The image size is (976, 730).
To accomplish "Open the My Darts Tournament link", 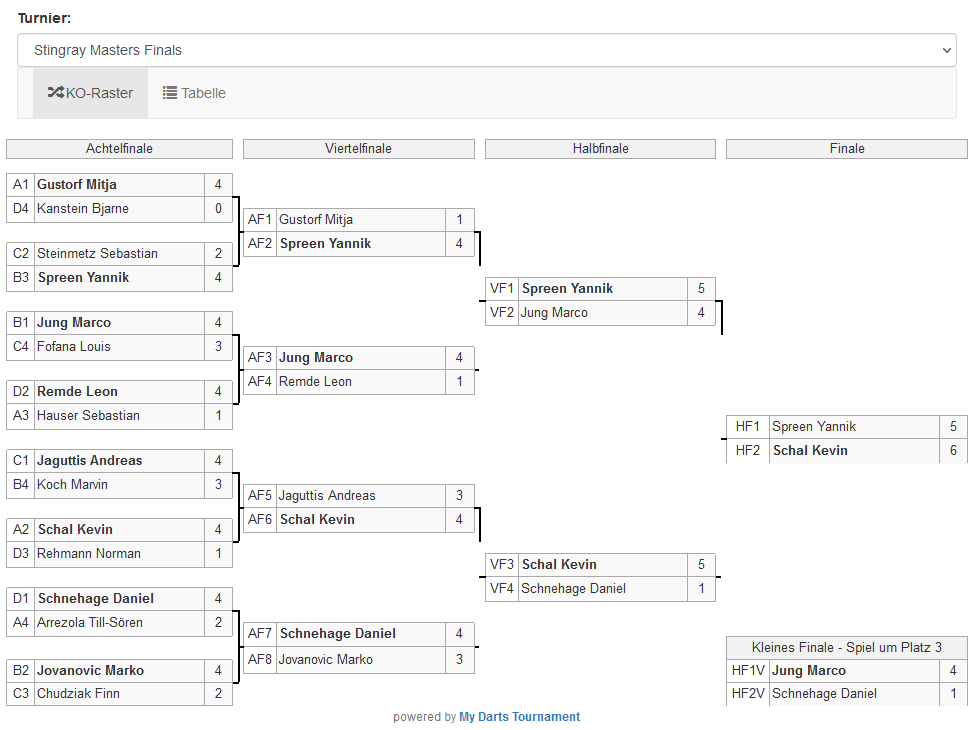I will (519, 716).
